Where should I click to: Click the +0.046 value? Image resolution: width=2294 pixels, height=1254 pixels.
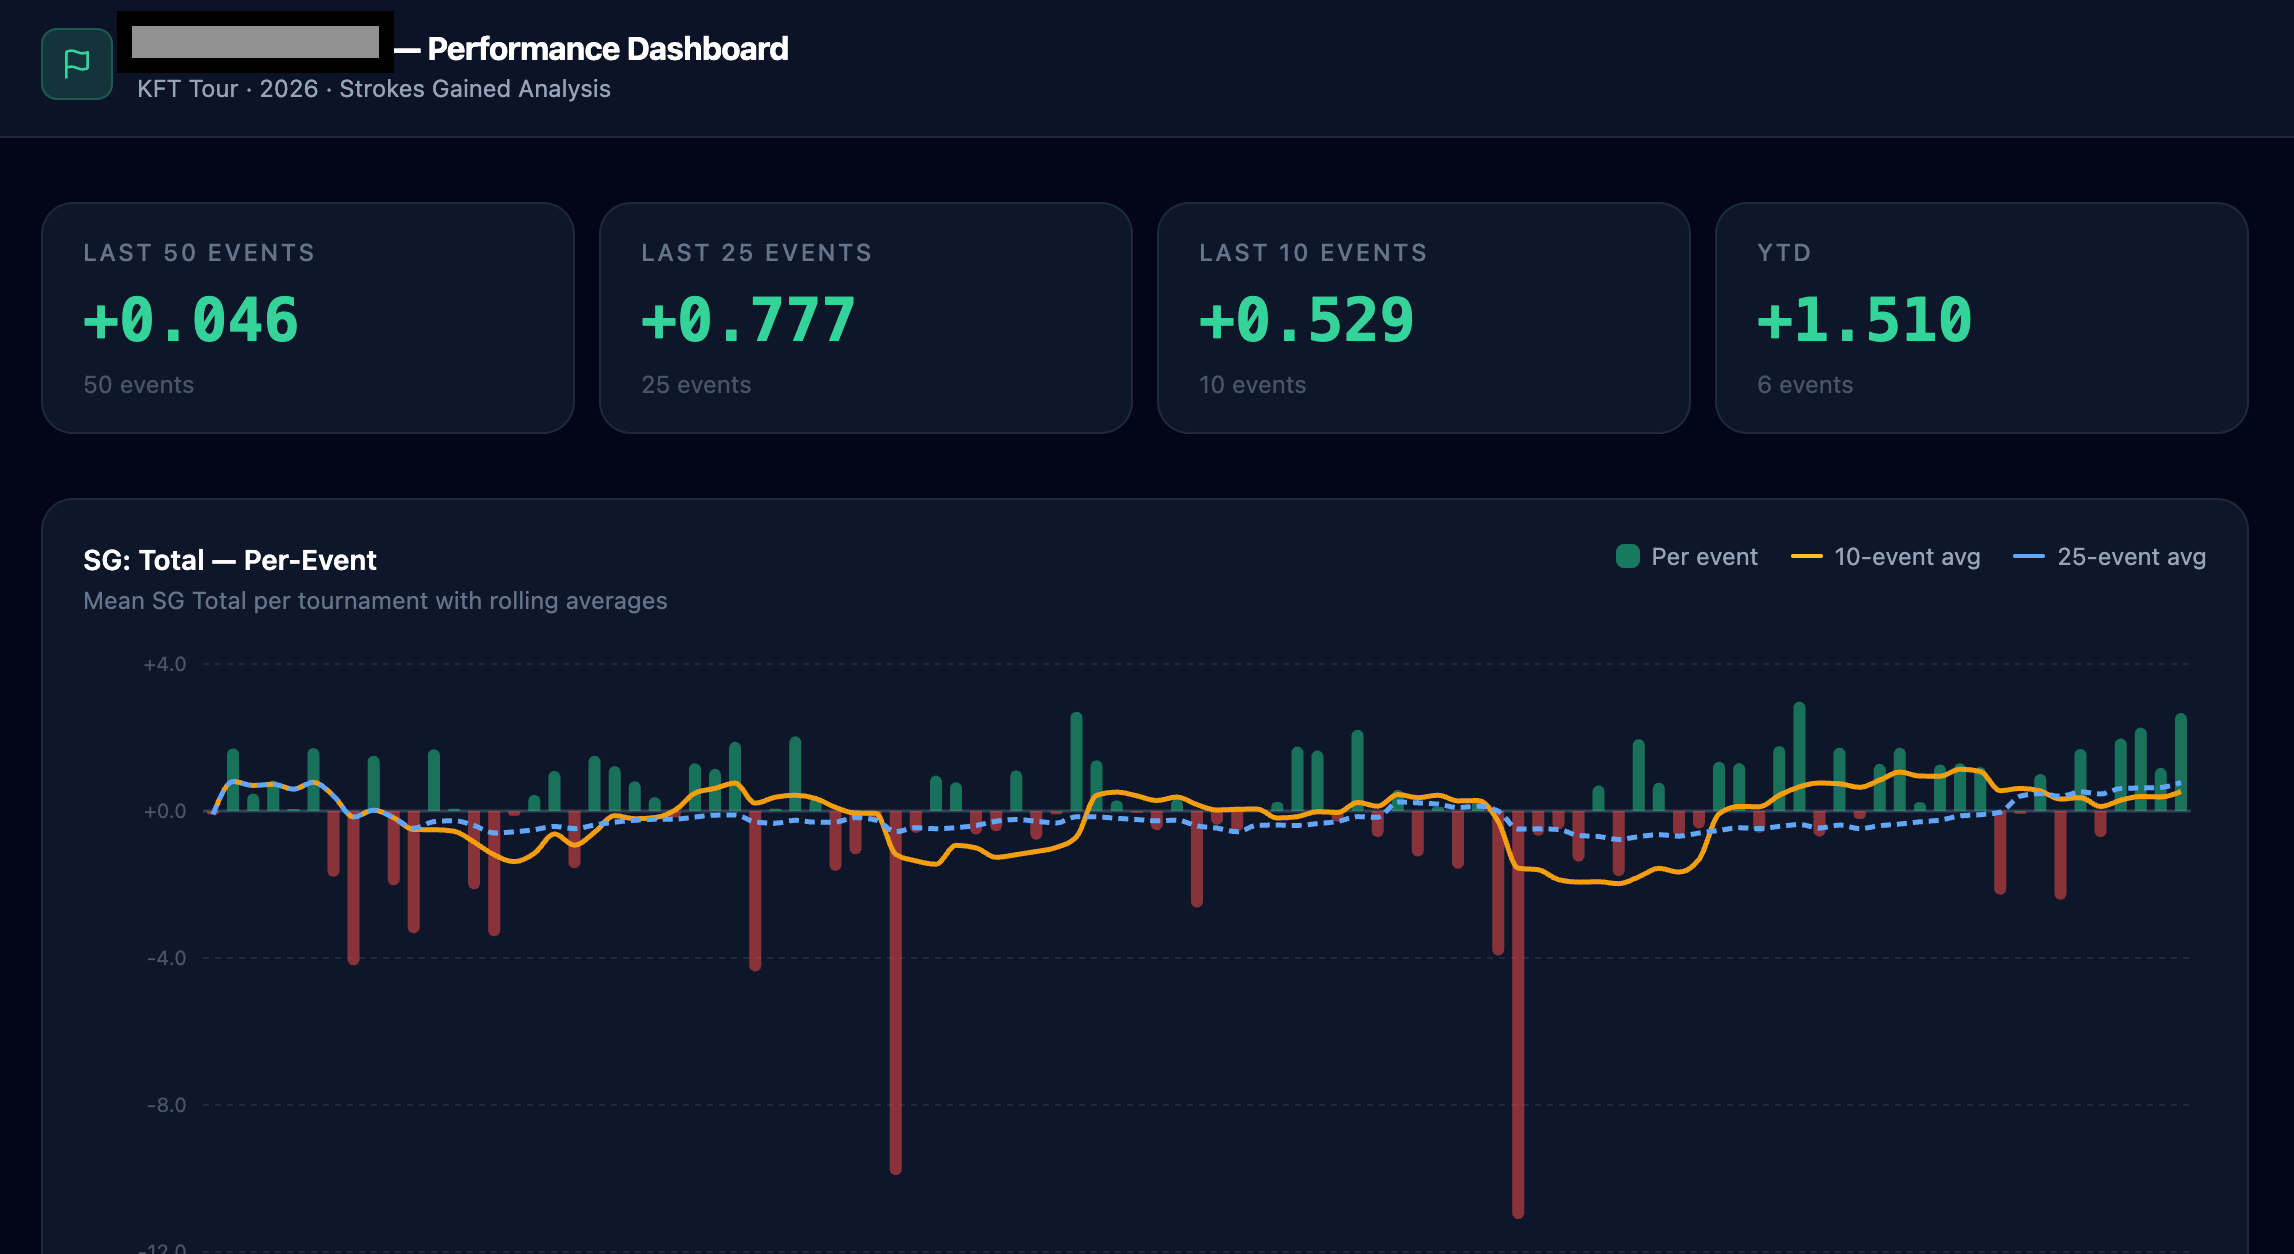click(x=191, y=321)
